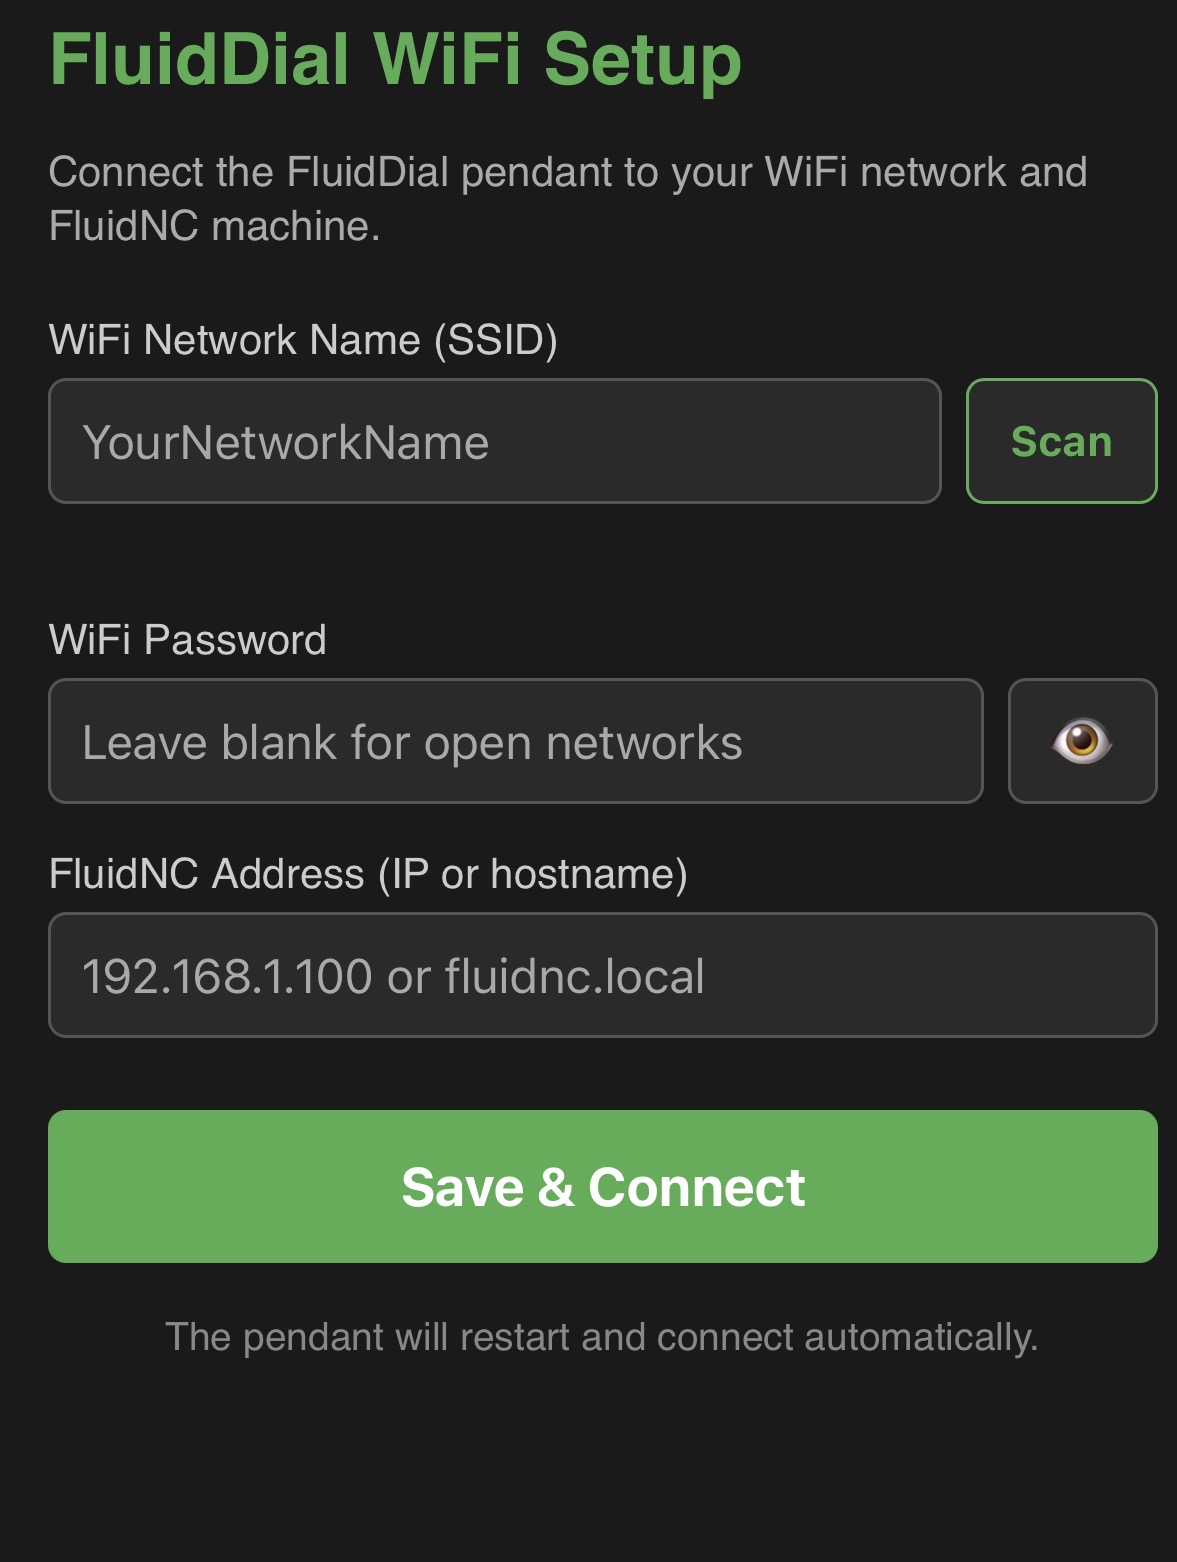
Task: Click the Save & Connect button
Action: coord(602,1186)
